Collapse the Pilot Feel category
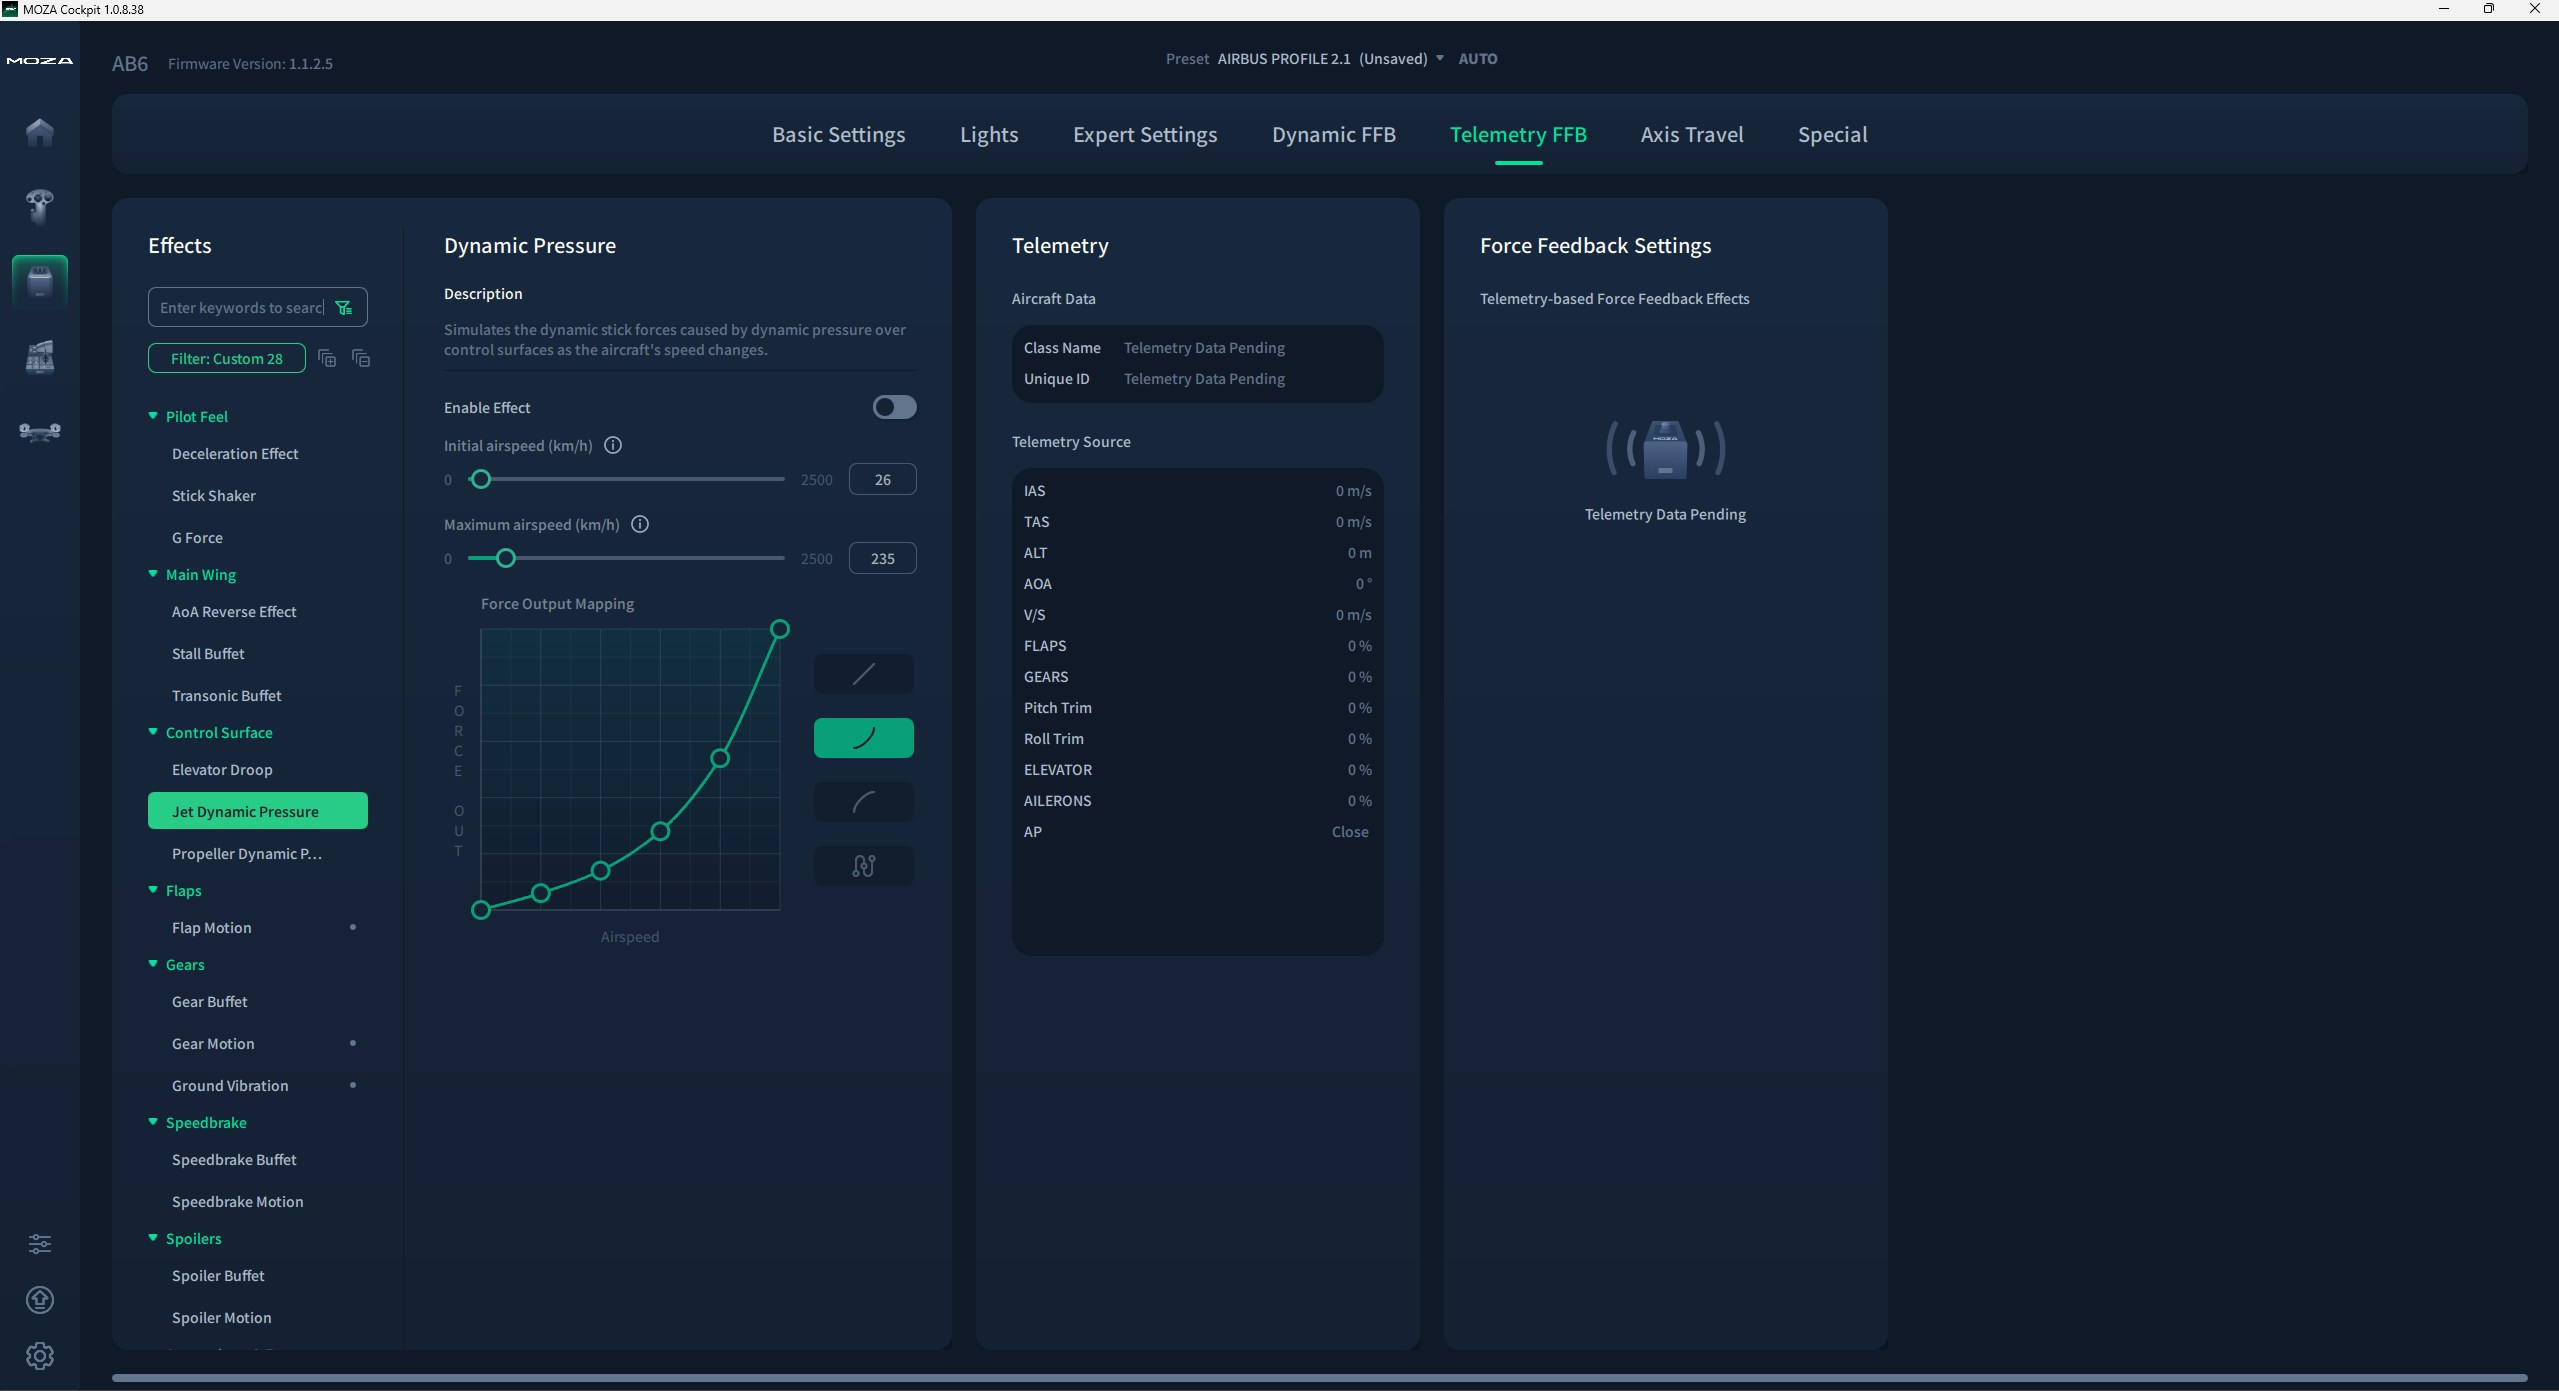The height and width of the screenshot is (1391, 2559). point(153,416)
